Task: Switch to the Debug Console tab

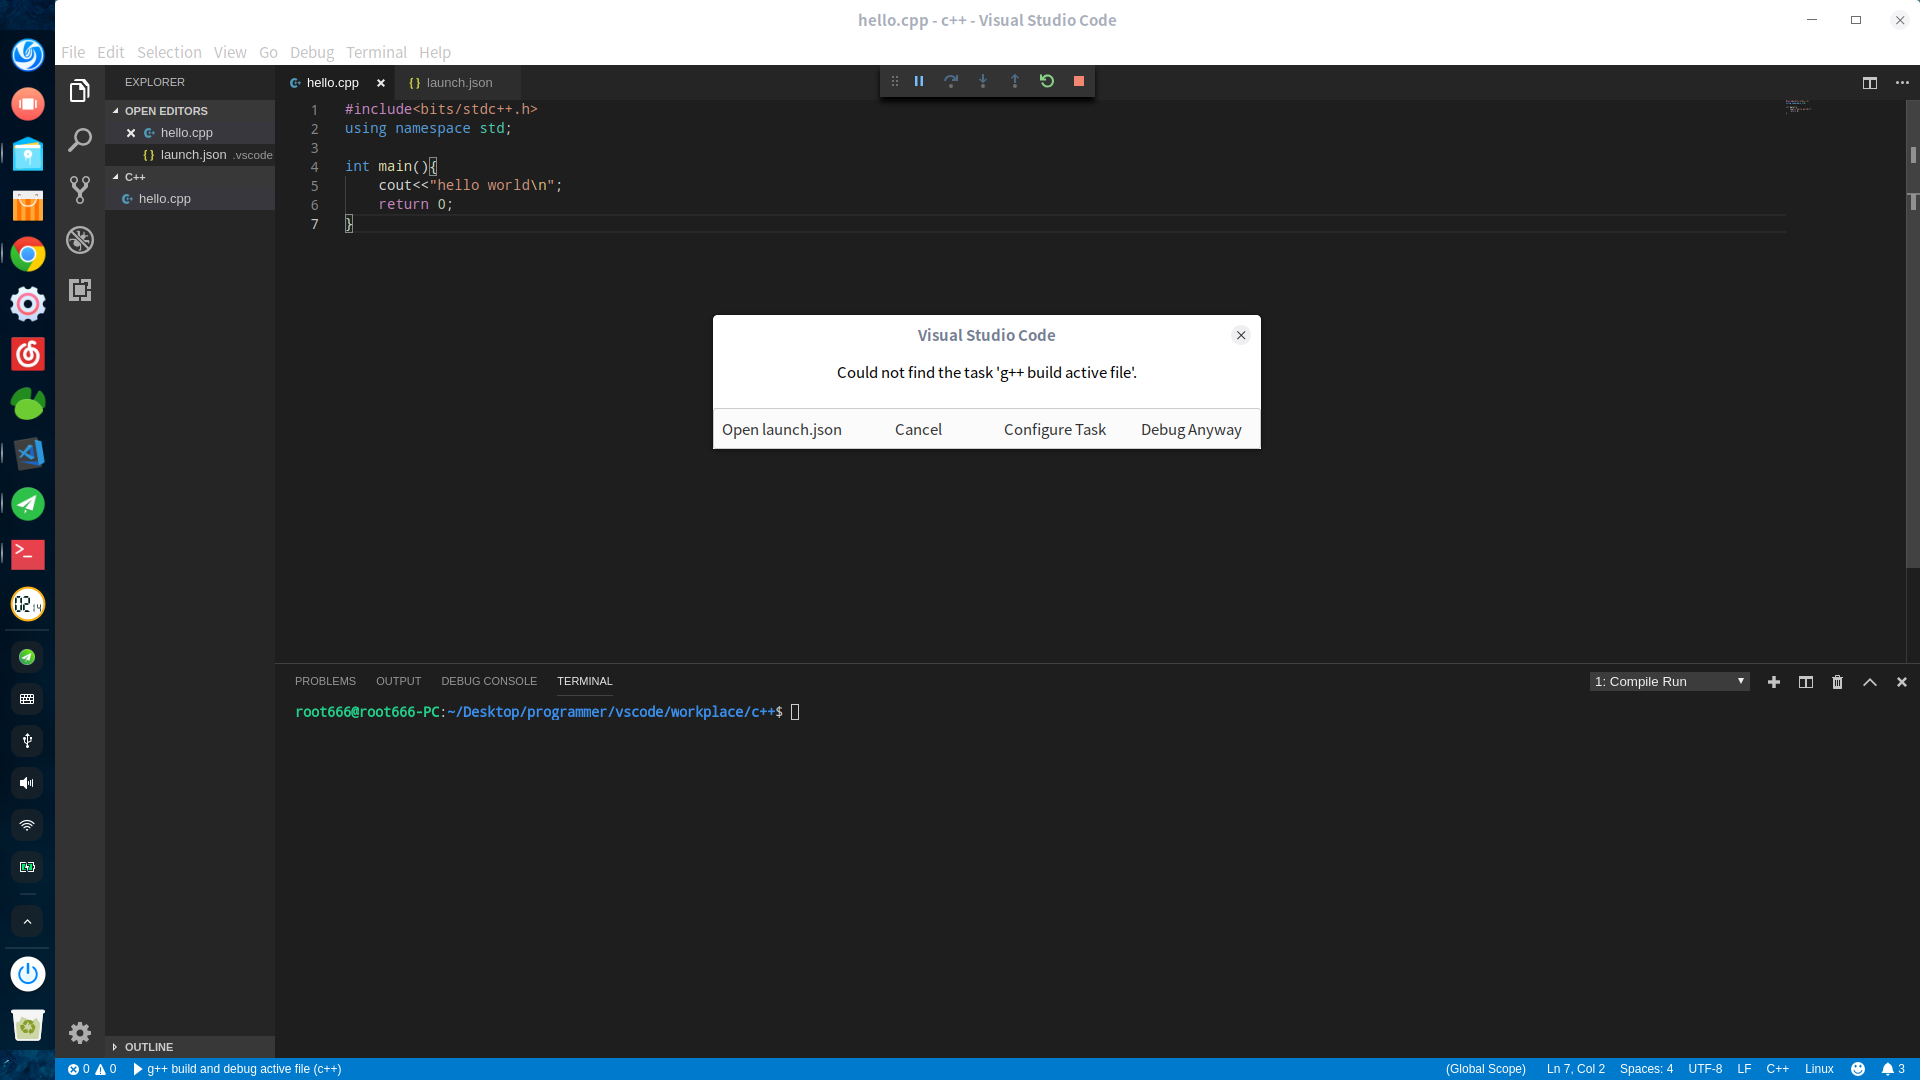Action: tap(489, 681)
